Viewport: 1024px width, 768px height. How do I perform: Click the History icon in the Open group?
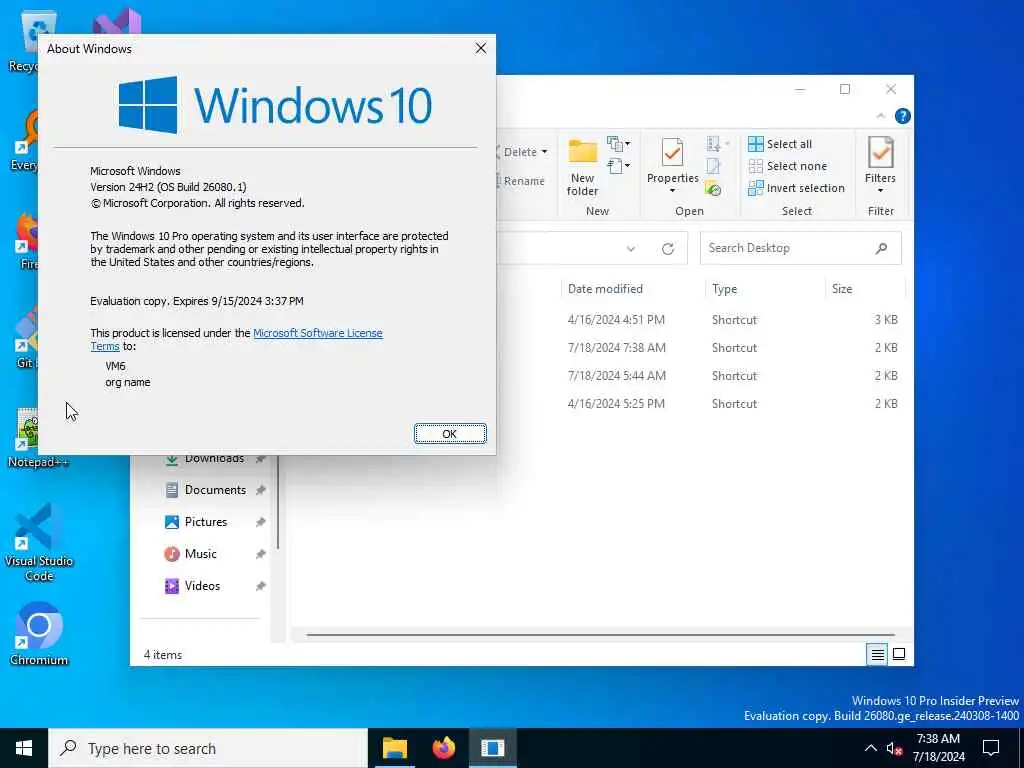tap(712, 189)
